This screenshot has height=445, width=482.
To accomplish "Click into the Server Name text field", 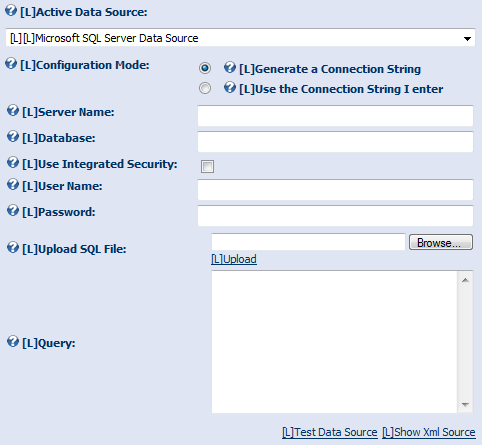I will [335, 116].
